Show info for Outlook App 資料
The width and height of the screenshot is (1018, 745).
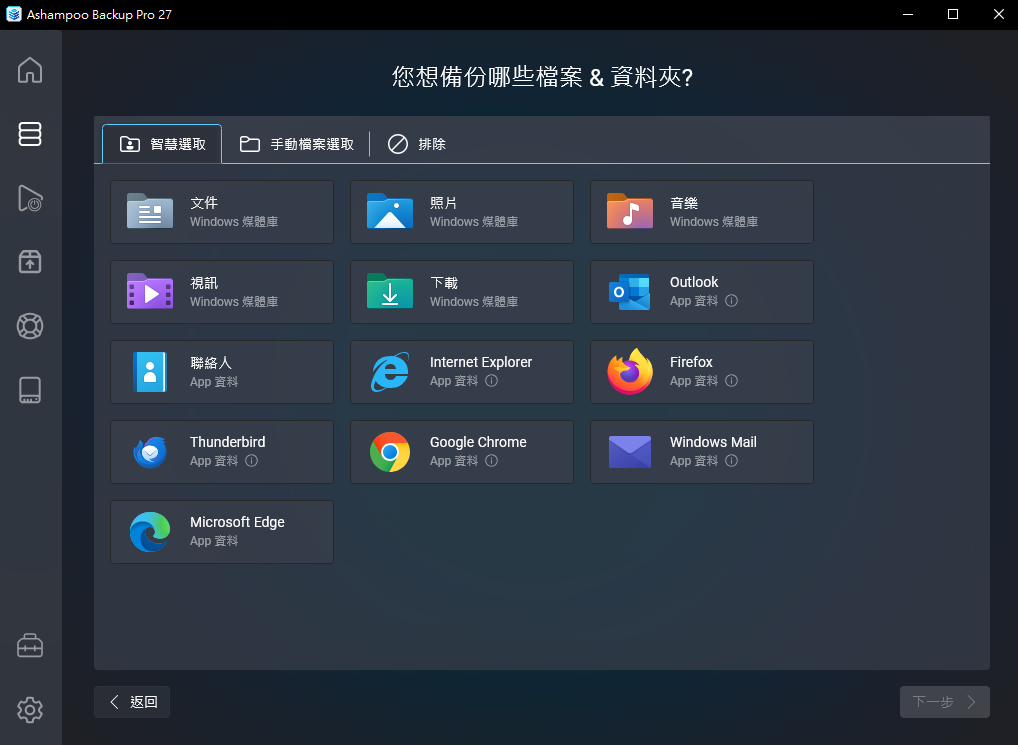tap(731, 300)
